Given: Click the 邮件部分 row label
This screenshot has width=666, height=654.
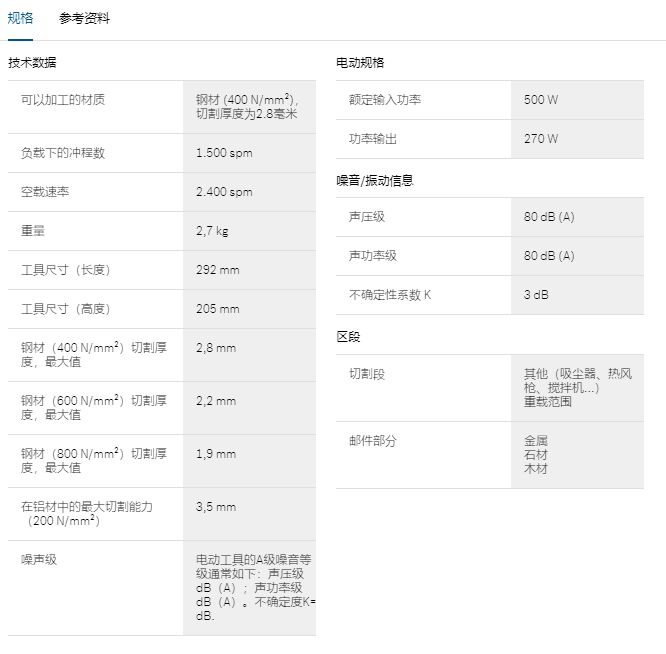Looking at the screenshot, I should [373, 441].
